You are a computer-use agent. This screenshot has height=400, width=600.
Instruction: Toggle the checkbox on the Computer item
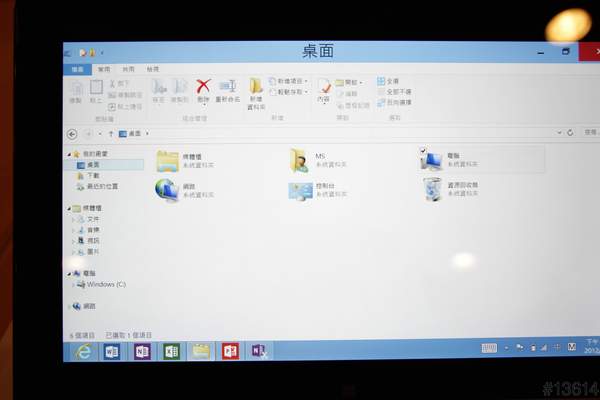pyautogui.click(x=423, y=150)
